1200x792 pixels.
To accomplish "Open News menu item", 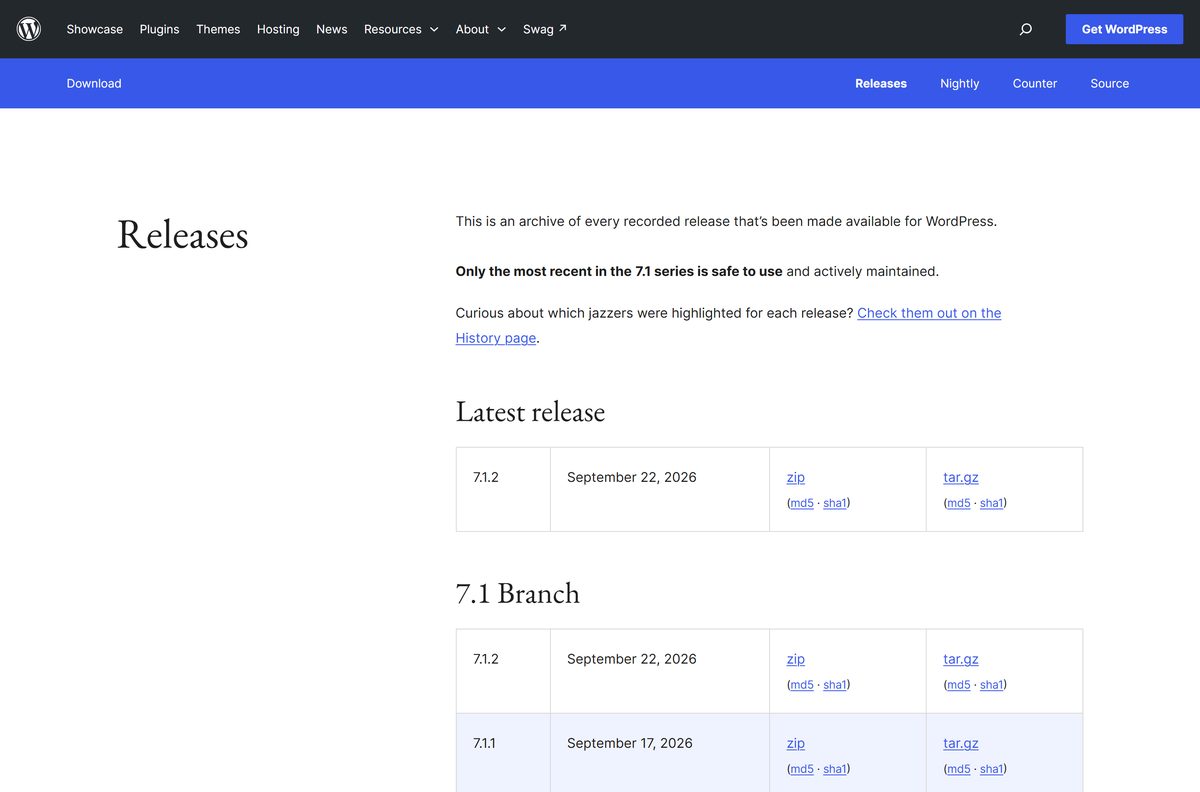I will tap(332, 29).
